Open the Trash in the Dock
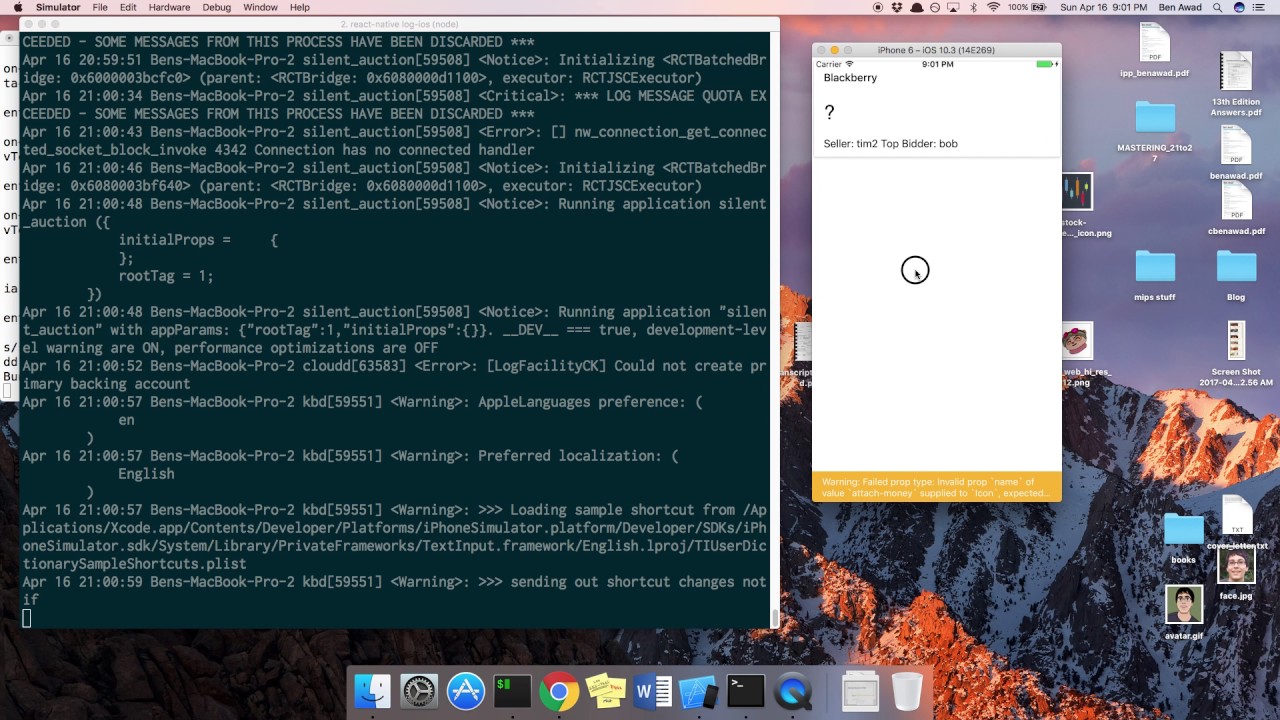1280x720 pixels. [907, 691]
